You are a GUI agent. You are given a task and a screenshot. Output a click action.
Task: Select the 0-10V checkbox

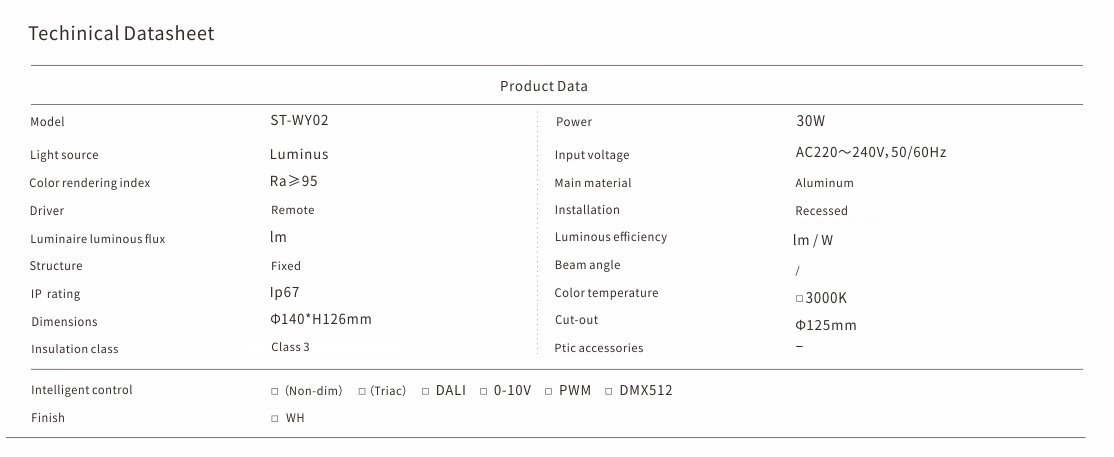tap(484, 391)
